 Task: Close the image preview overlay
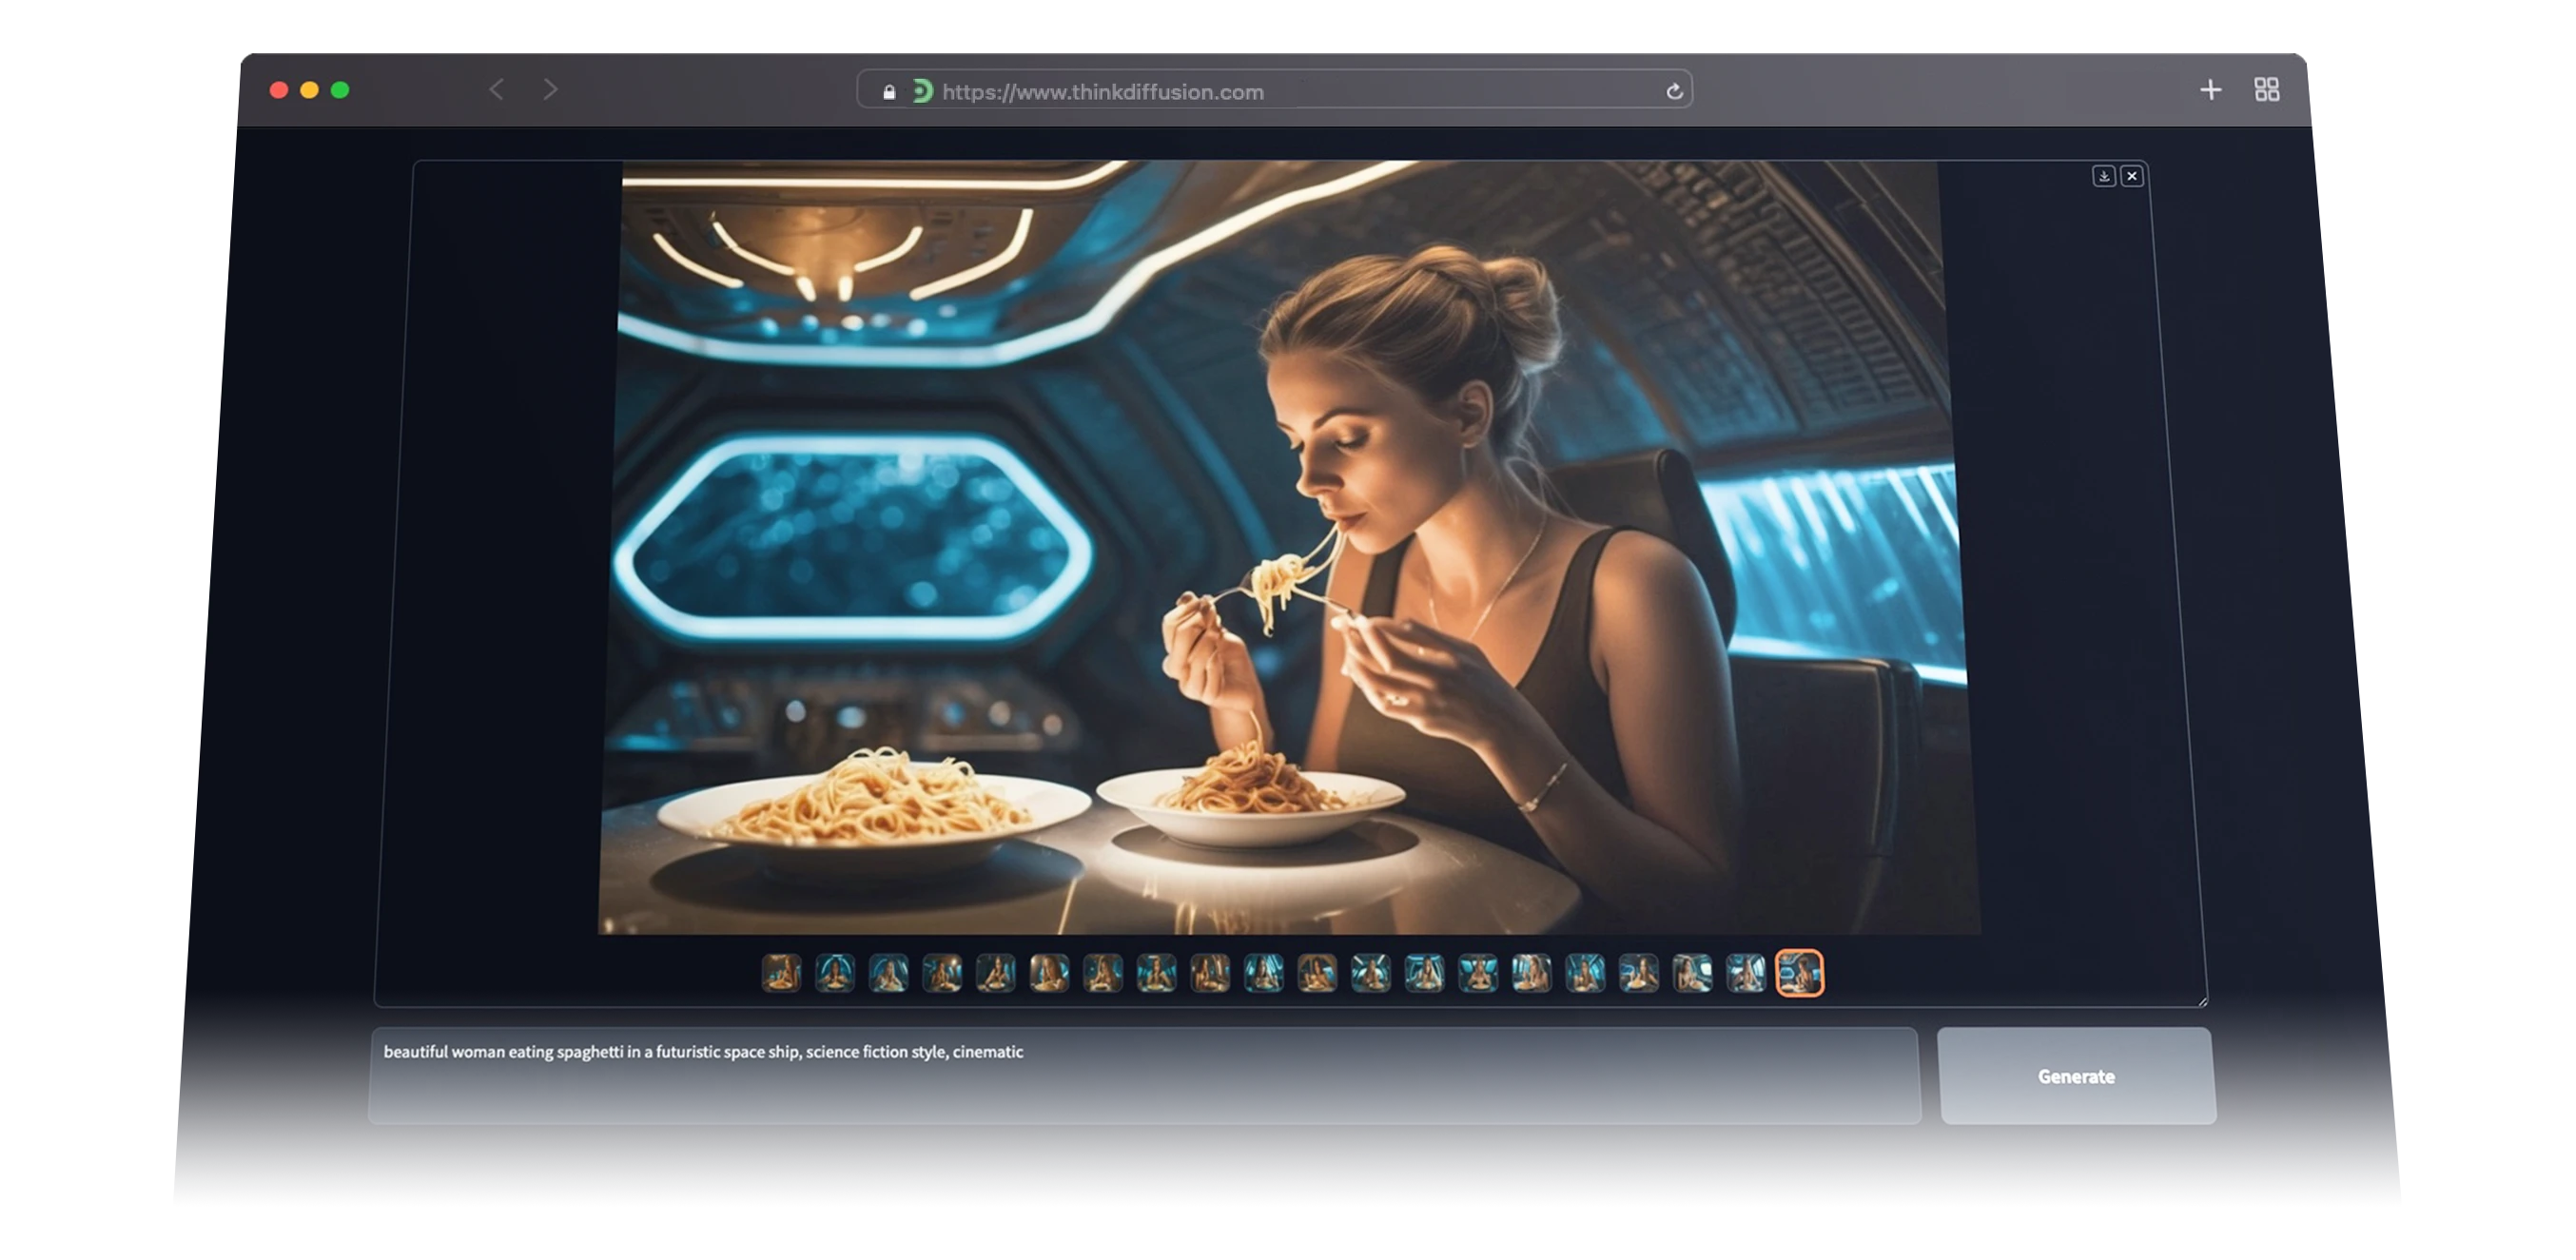2133,176
